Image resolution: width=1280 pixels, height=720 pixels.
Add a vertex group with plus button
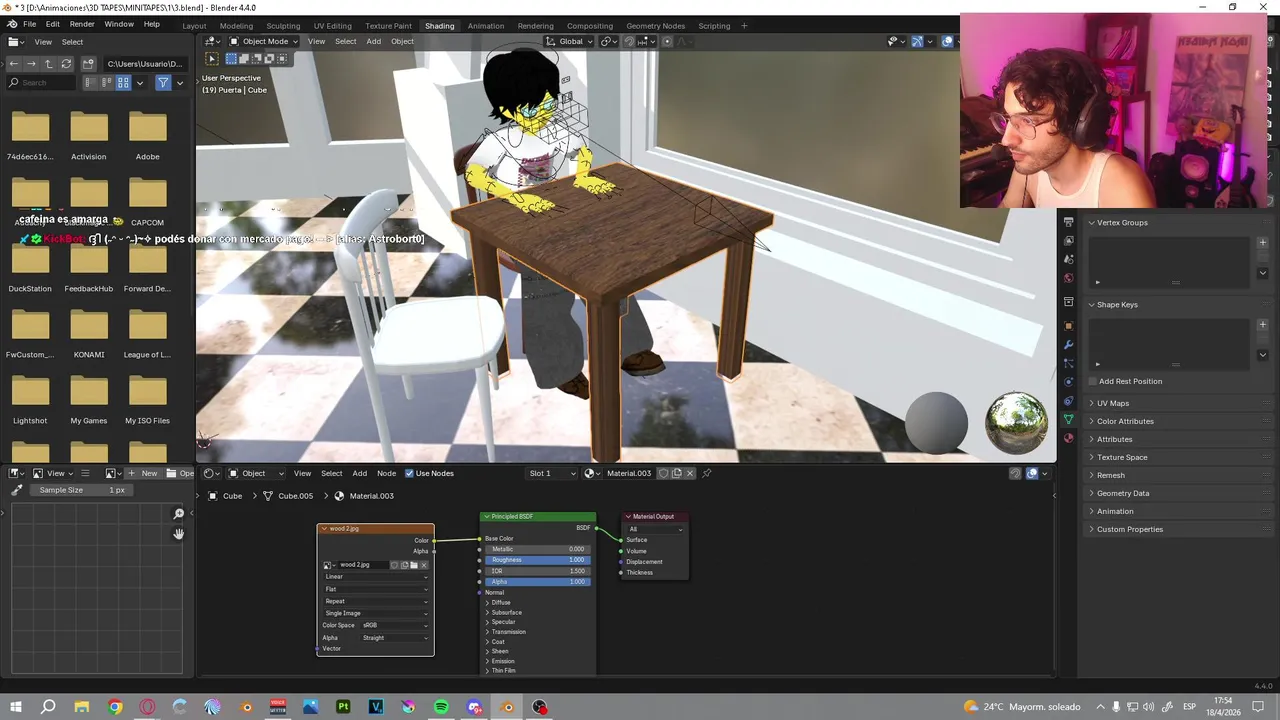(x=1262, y=242)
